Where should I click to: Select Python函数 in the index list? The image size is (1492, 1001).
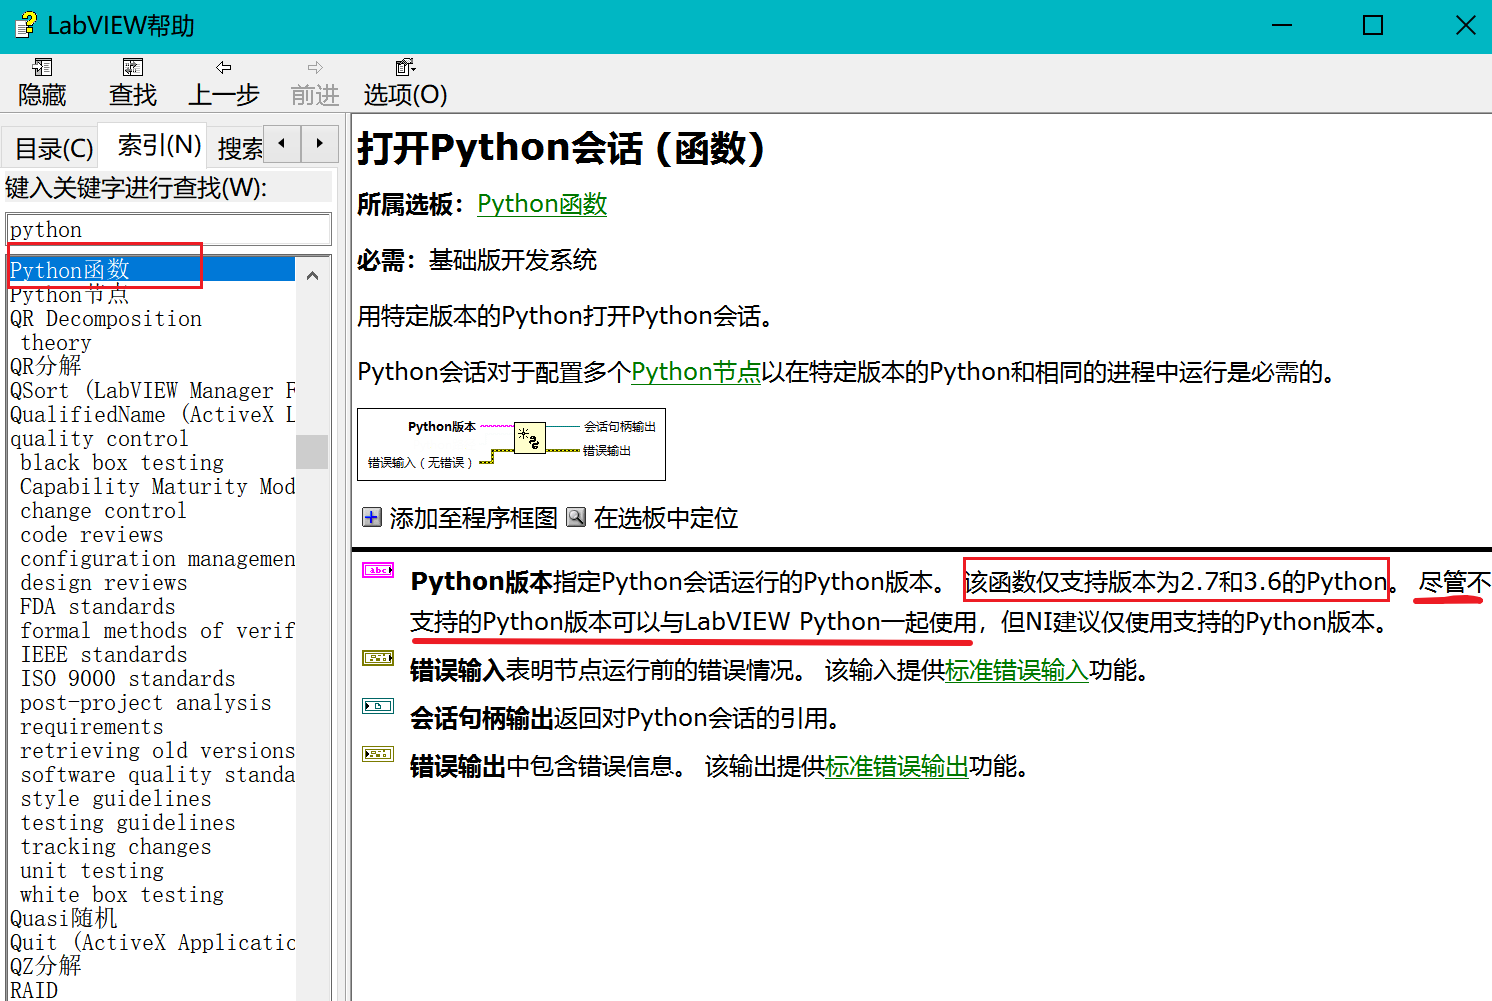click(x=152, y=270)
